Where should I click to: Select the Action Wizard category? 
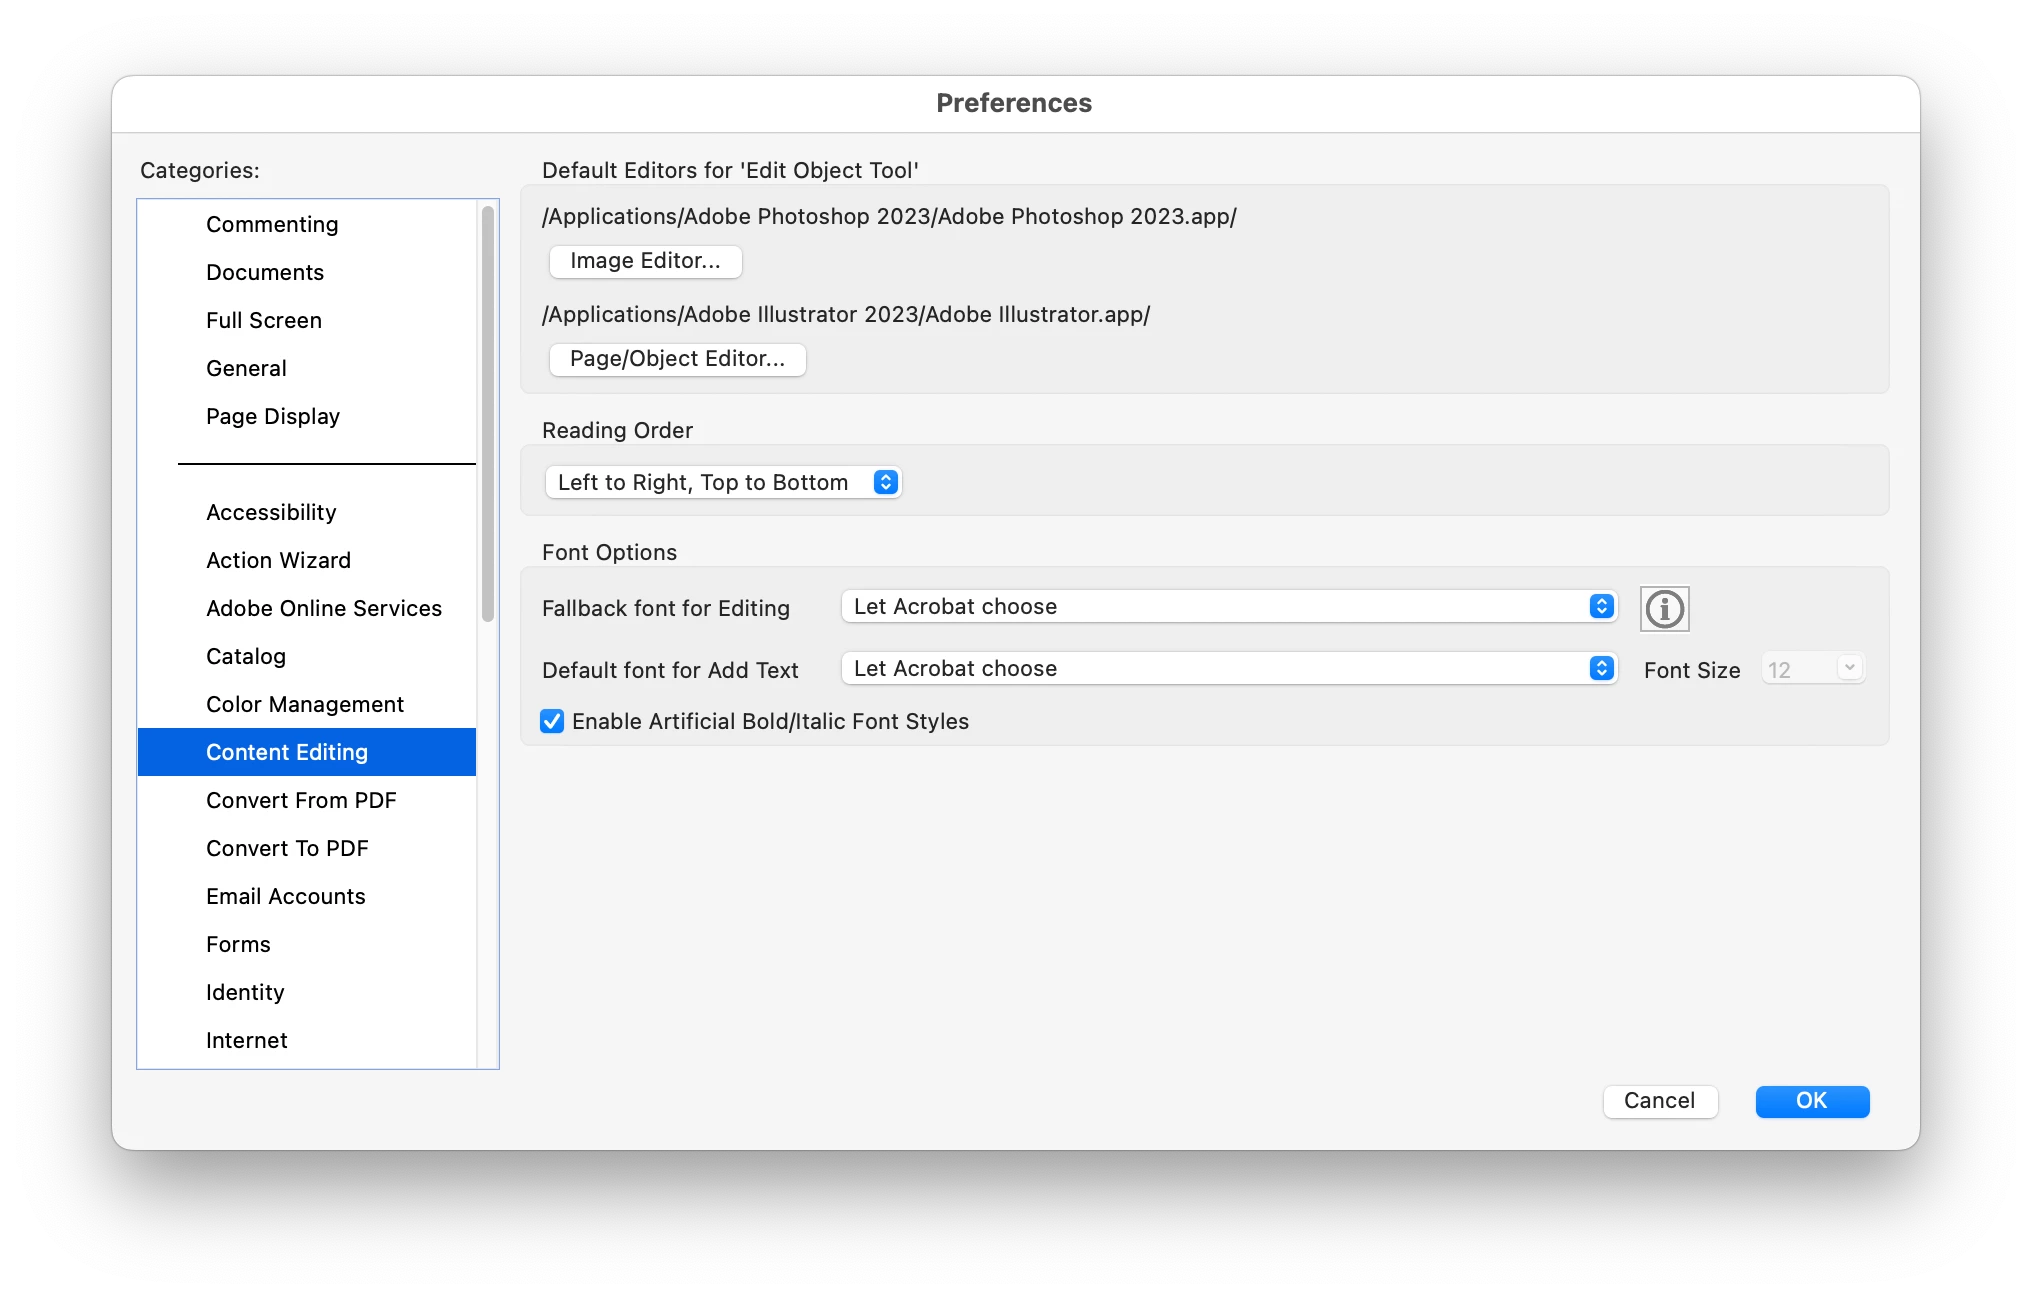pyautogui.click(x=278, y=560)
